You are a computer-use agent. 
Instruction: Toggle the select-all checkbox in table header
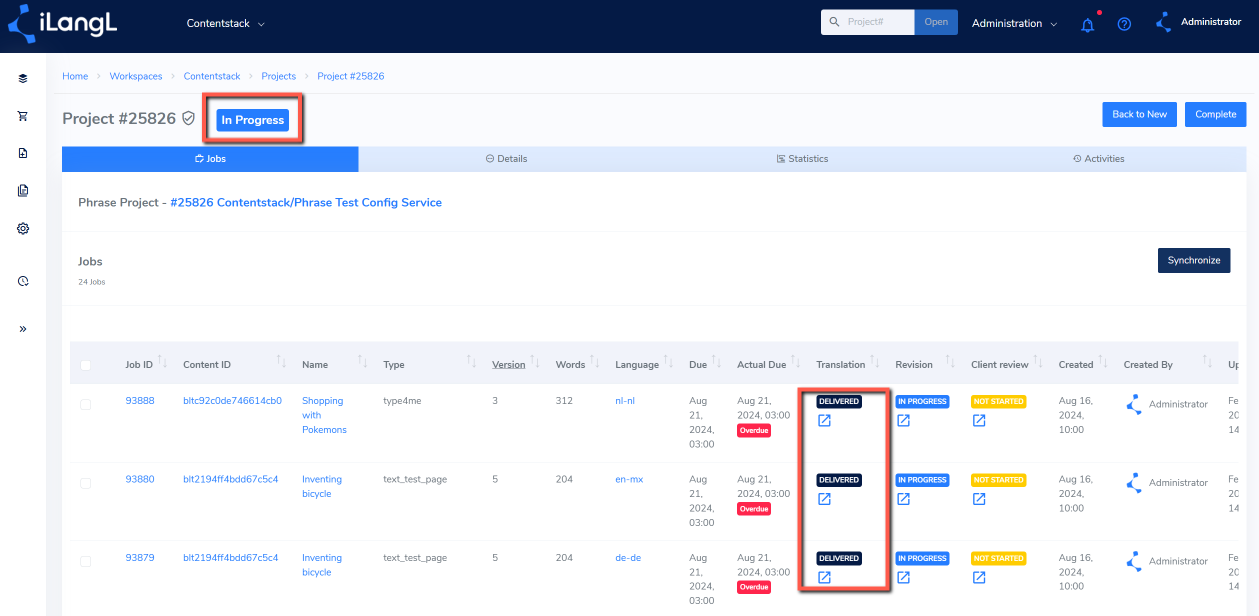point(85,365)
